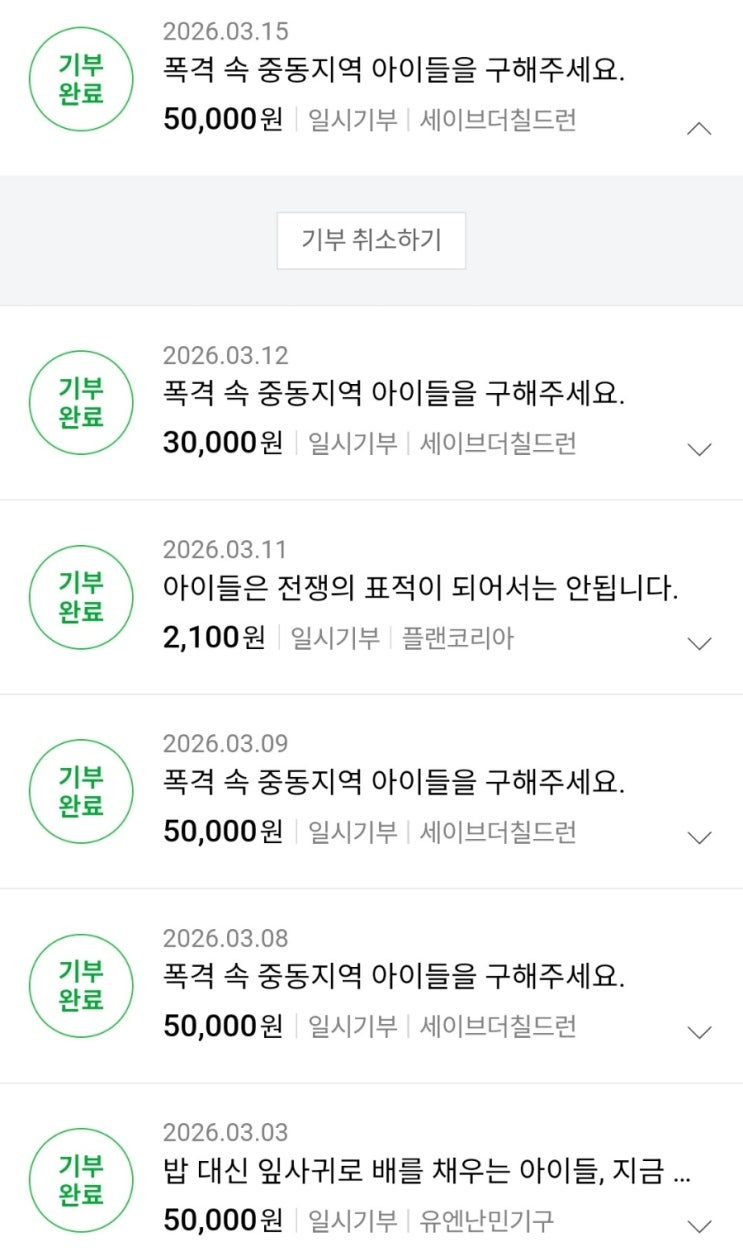Expand the 2026.03.11 플랜코리아 donation entry
The width and height of the screenshot is (743, 1256).
[700, 643]
